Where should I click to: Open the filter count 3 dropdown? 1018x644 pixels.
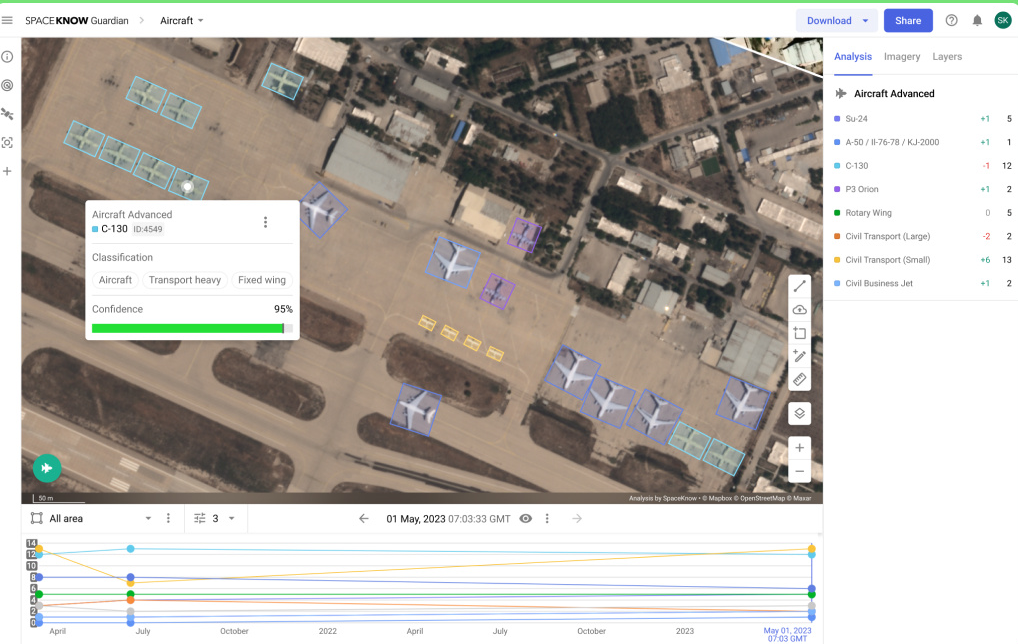tap(214, 518)
